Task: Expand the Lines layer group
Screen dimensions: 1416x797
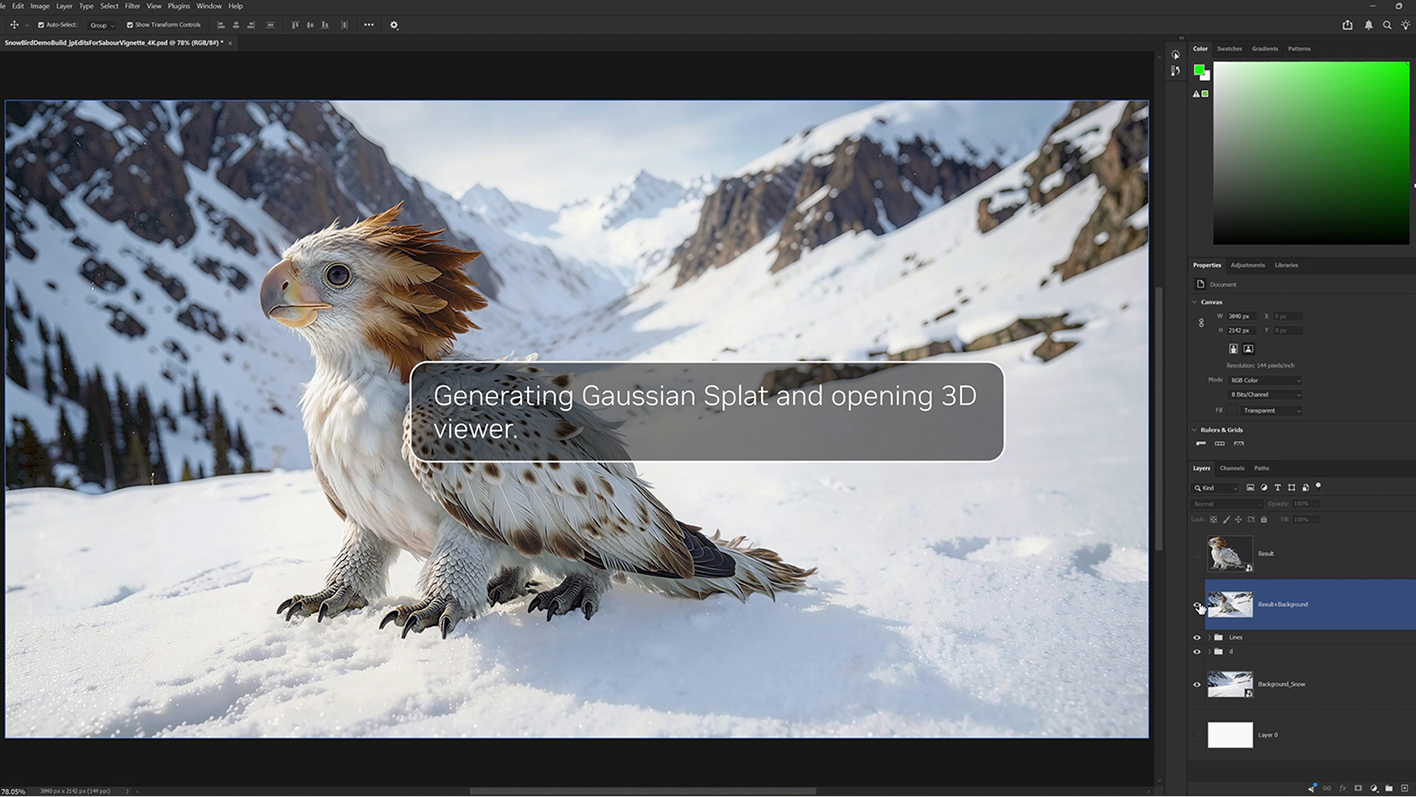Action: [x=1209, y=637]
